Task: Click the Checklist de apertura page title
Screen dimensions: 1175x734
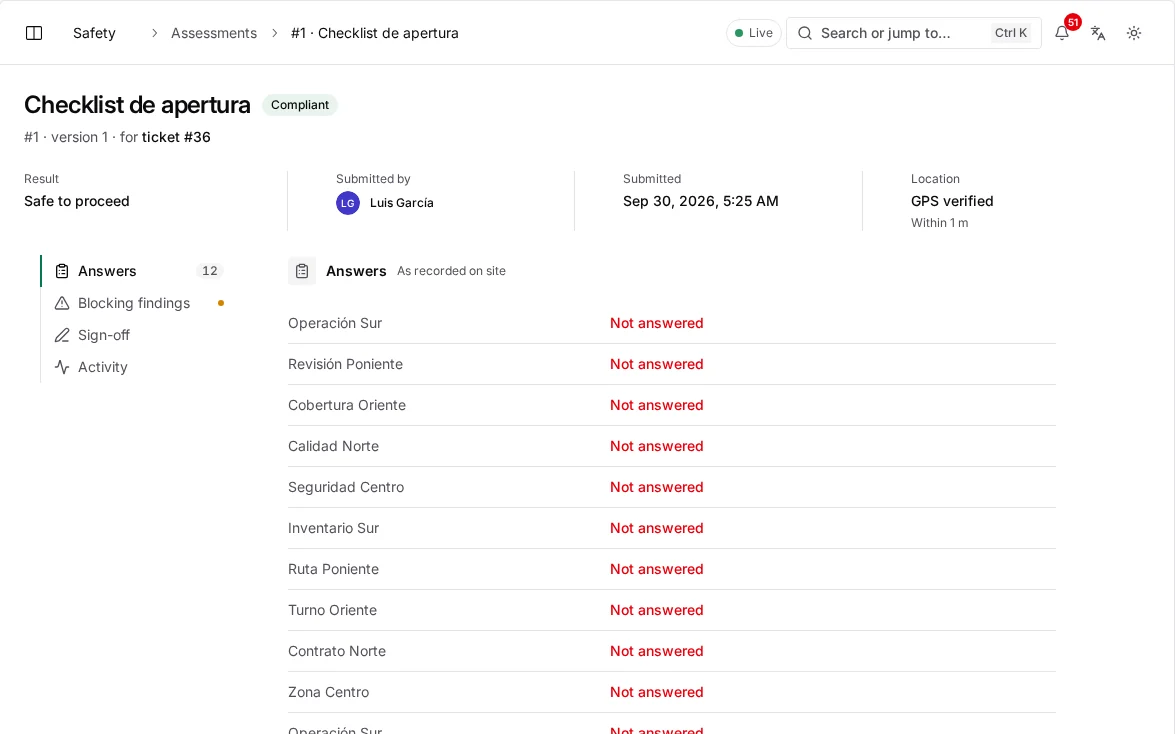Action: click(137, 105)
